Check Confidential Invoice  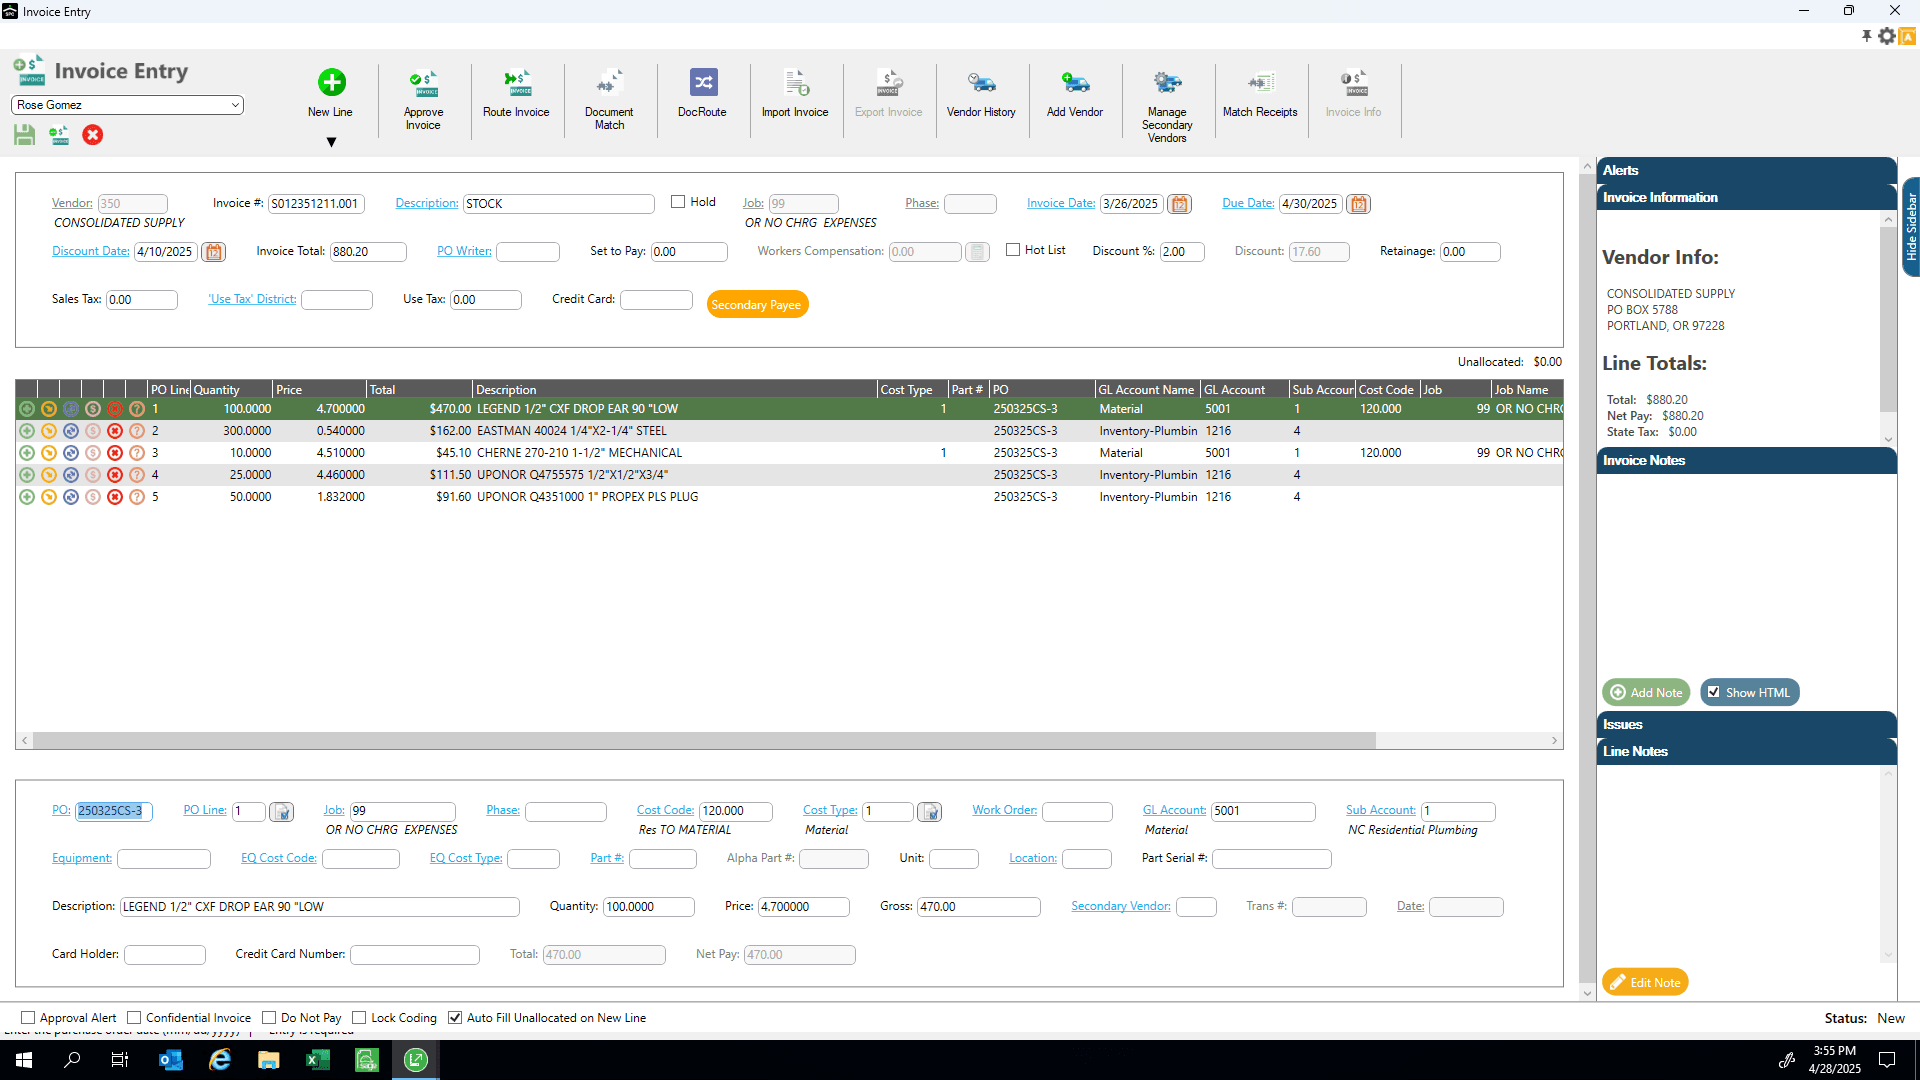pyautogui.click(x=134, y=1018)
